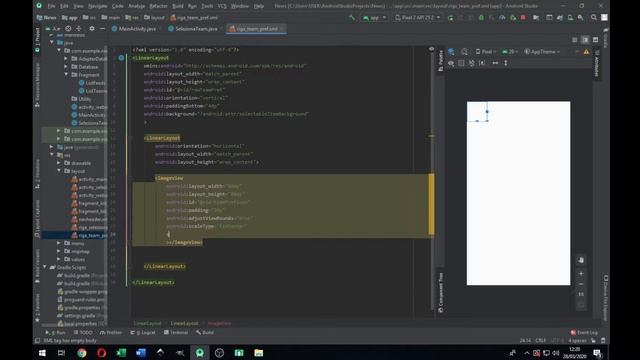Collapse the java folder in project tree
The width and height of the screenshot is (640, 360).
tap(52, 42)
